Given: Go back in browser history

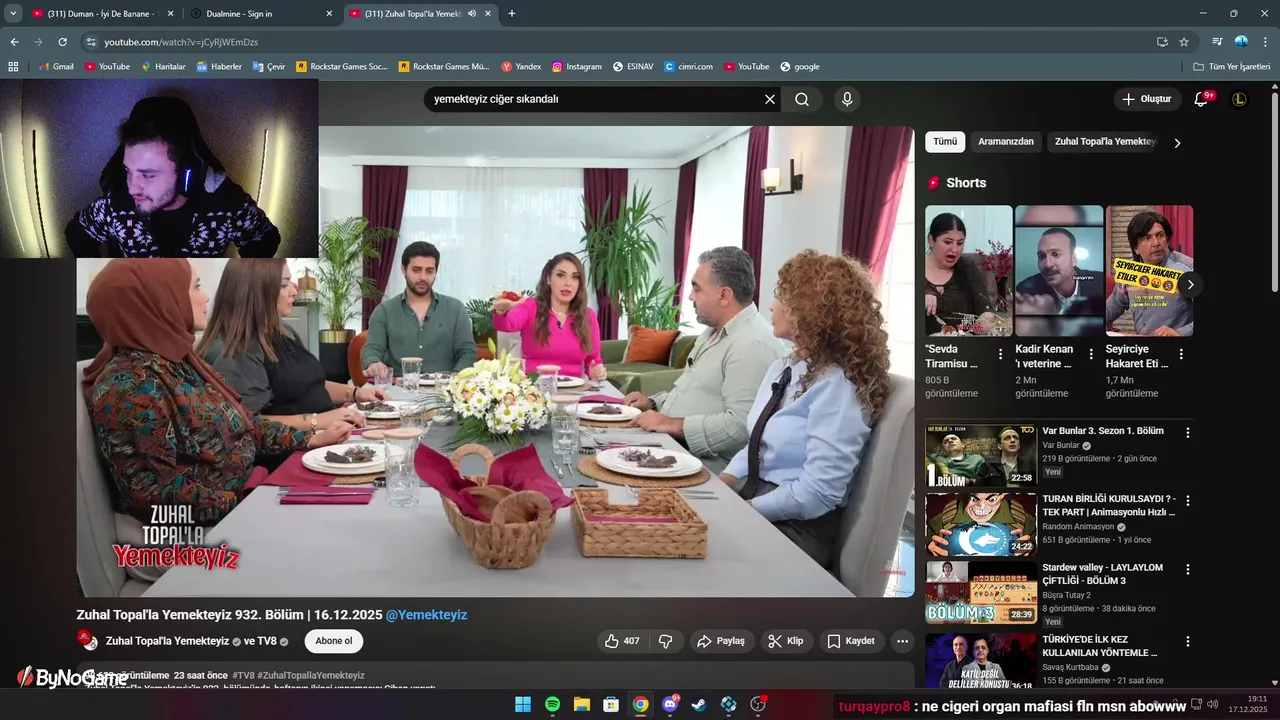Looking at the screenshot, I should tap(14, 42).
